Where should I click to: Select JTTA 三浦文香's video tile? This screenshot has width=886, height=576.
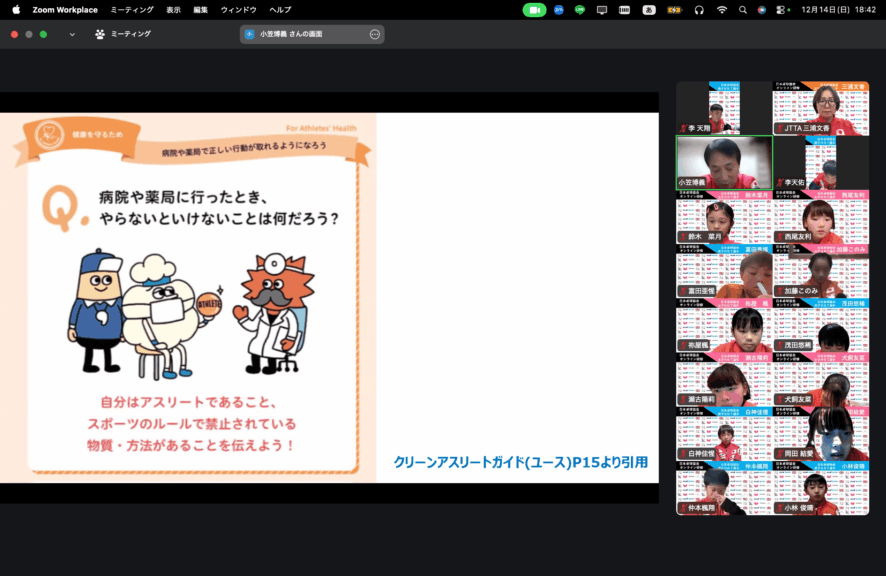(821, 108)
